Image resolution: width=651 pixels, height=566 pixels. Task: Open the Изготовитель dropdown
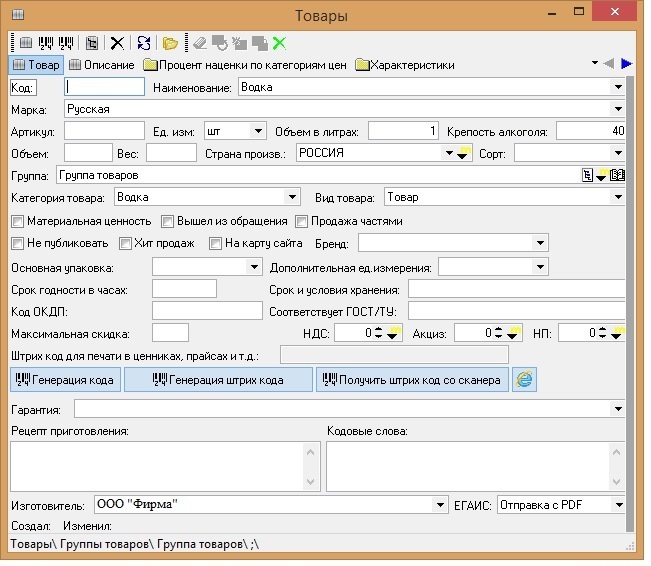click(440, 505)
